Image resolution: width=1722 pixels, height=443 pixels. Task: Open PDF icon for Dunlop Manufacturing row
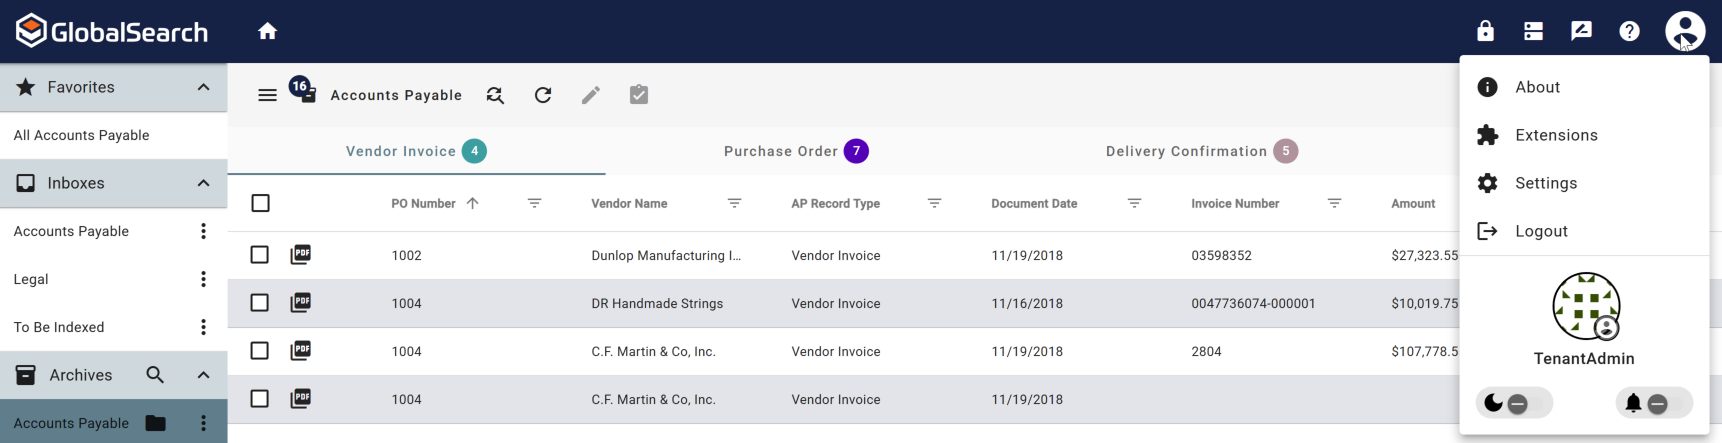pyautogui.click(x=301, y=255)
